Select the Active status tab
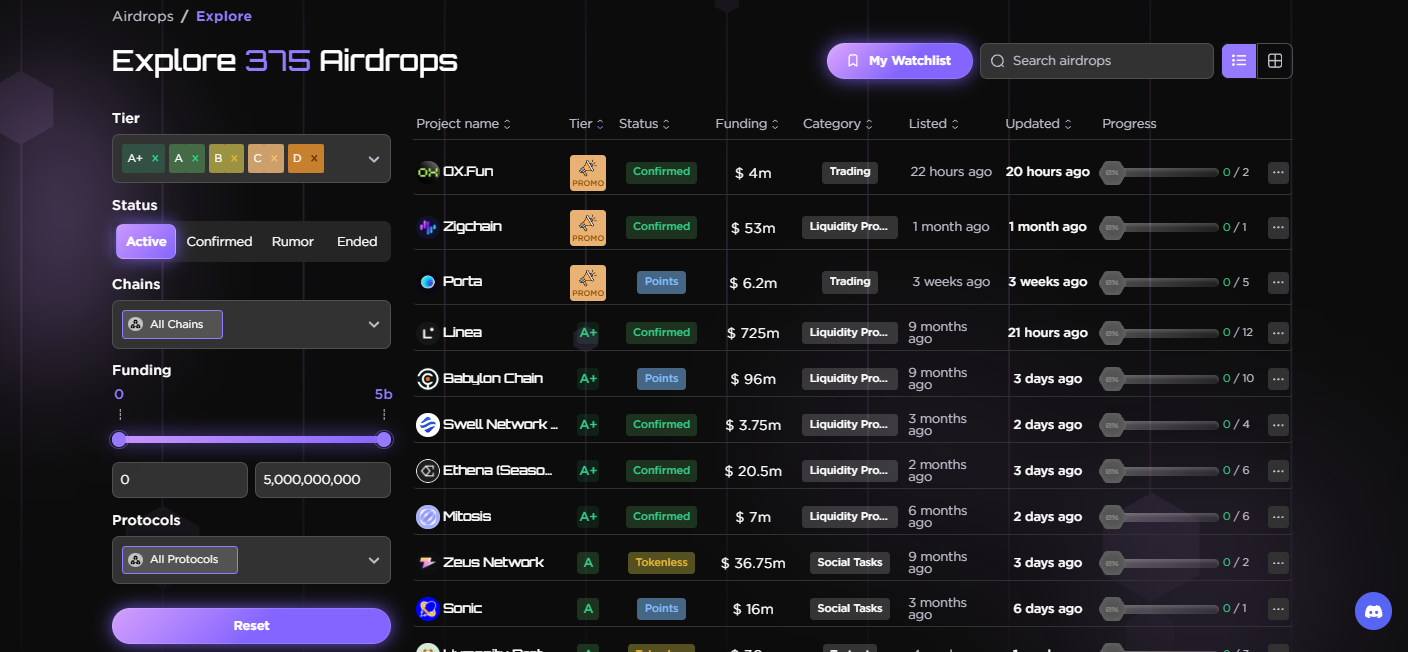 [x=146, y=242]
